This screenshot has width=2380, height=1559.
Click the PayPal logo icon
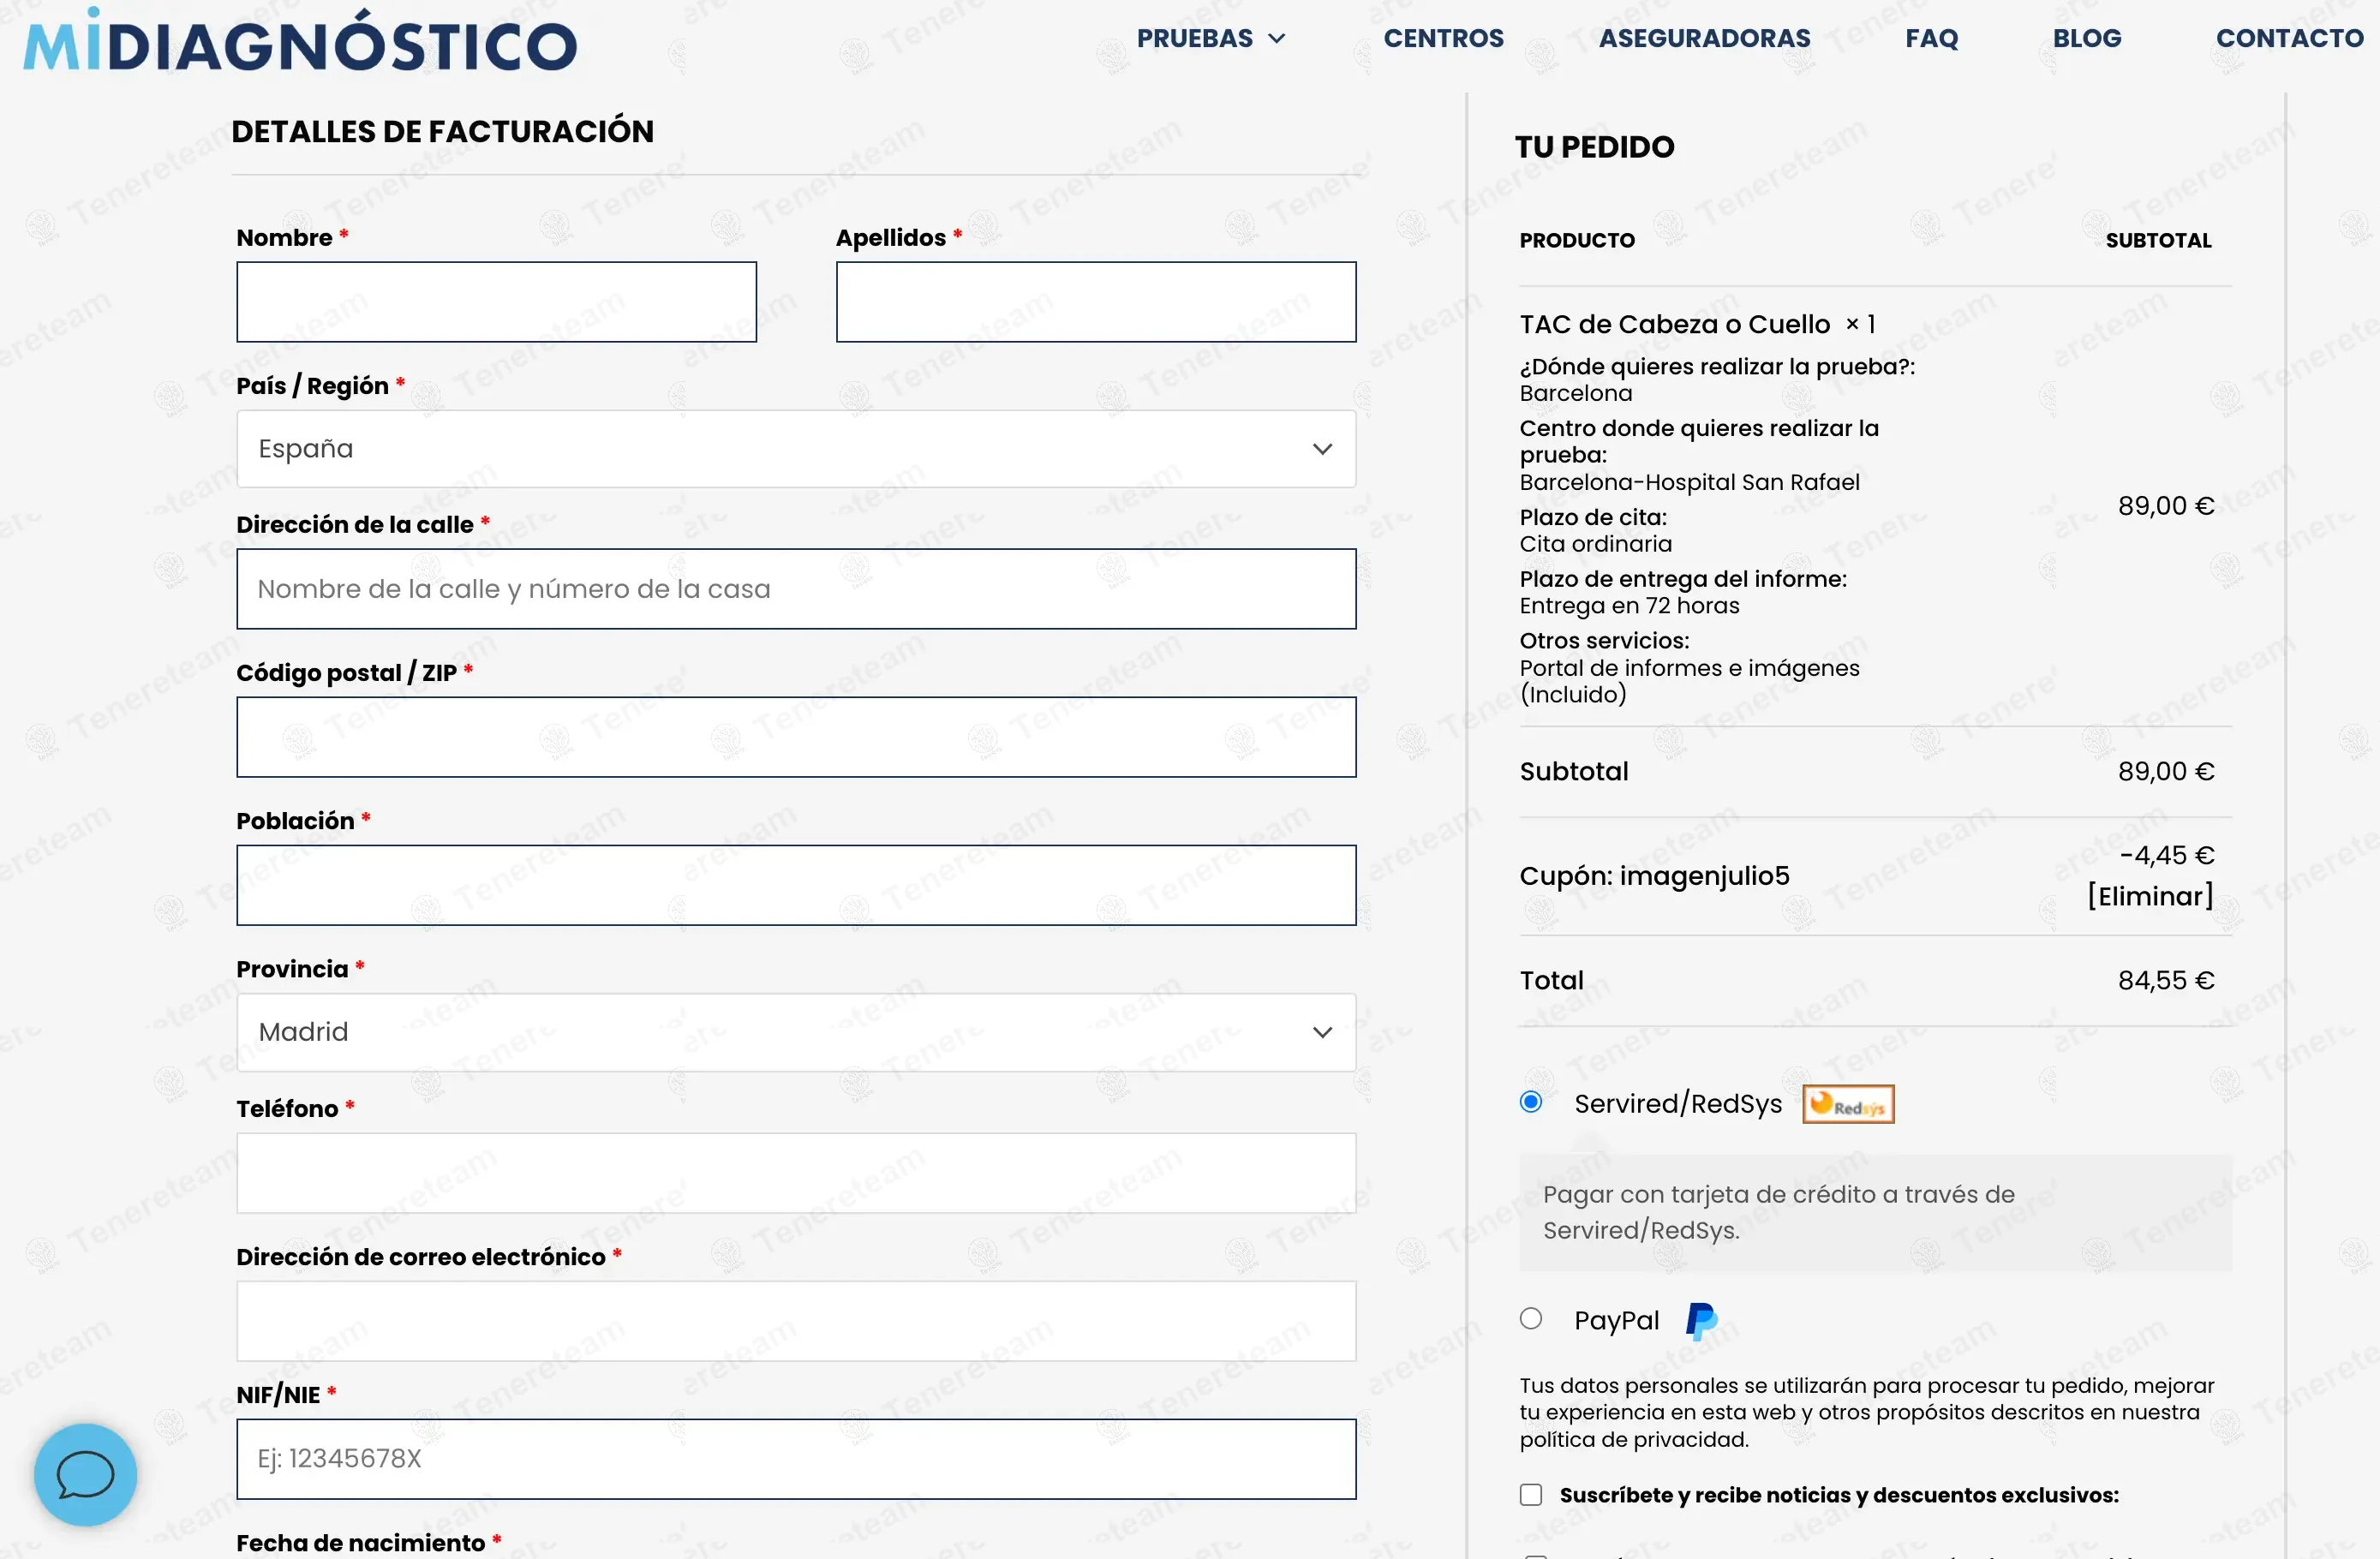[1701, 1321]
